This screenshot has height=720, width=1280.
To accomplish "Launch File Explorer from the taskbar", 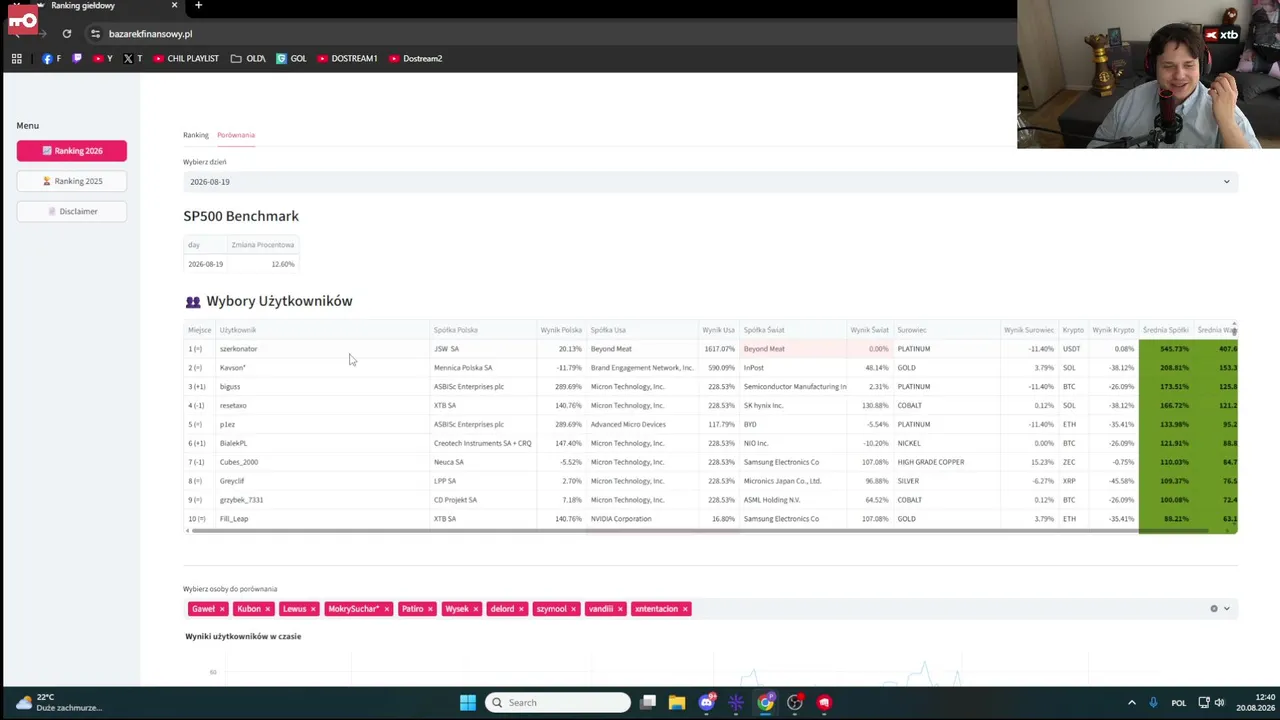I will (x=677, y=702).
